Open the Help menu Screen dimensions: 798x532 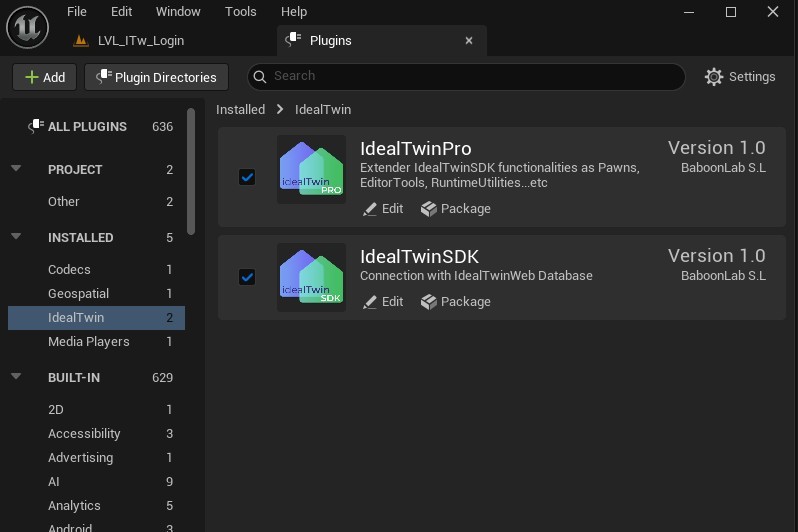[294, 12]
